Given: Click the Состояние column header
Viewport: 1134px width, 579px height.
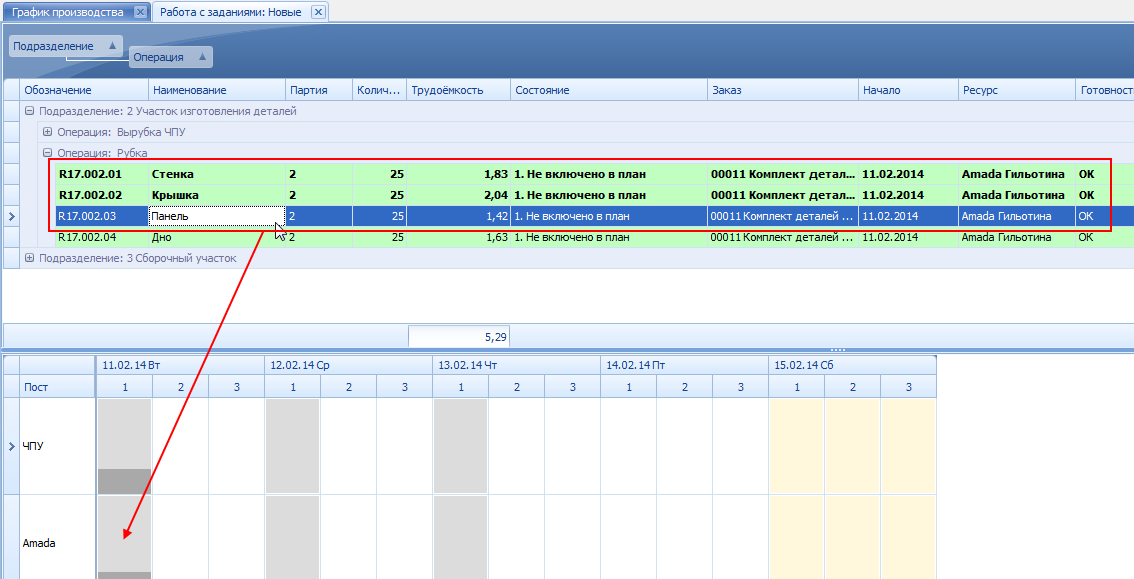Looking at the screenshot, I should (609, 90).
